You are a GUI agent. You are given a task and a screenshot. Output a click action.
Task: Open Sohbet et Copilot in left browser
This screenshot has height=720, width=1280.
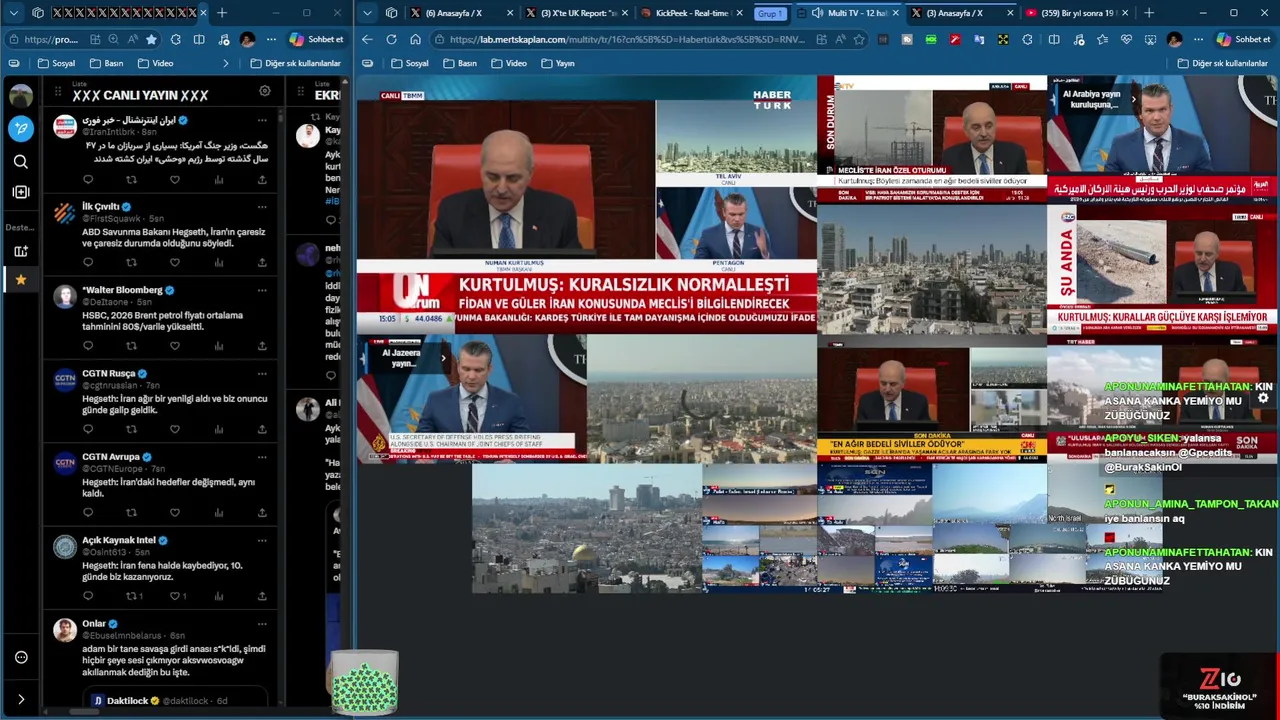pyautogui.click(x=316, y=39)
